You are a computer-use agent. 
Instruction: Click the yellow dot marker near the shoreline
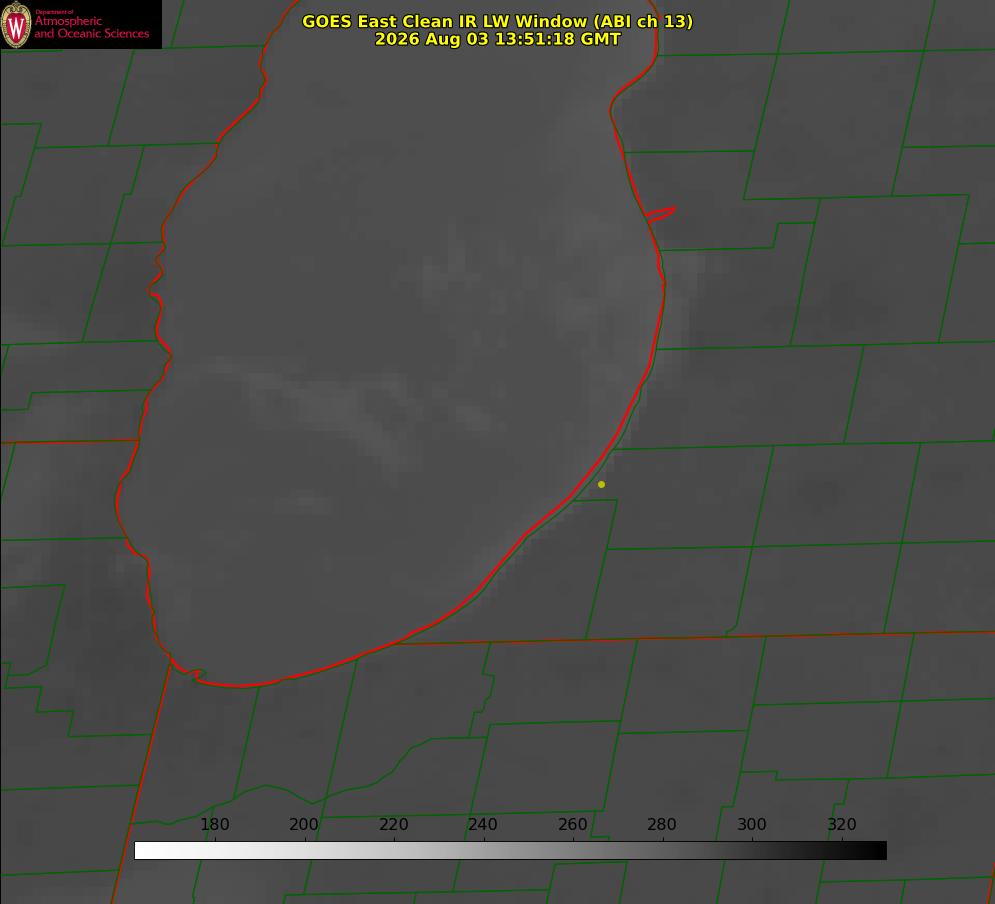[x=601, y=484]
